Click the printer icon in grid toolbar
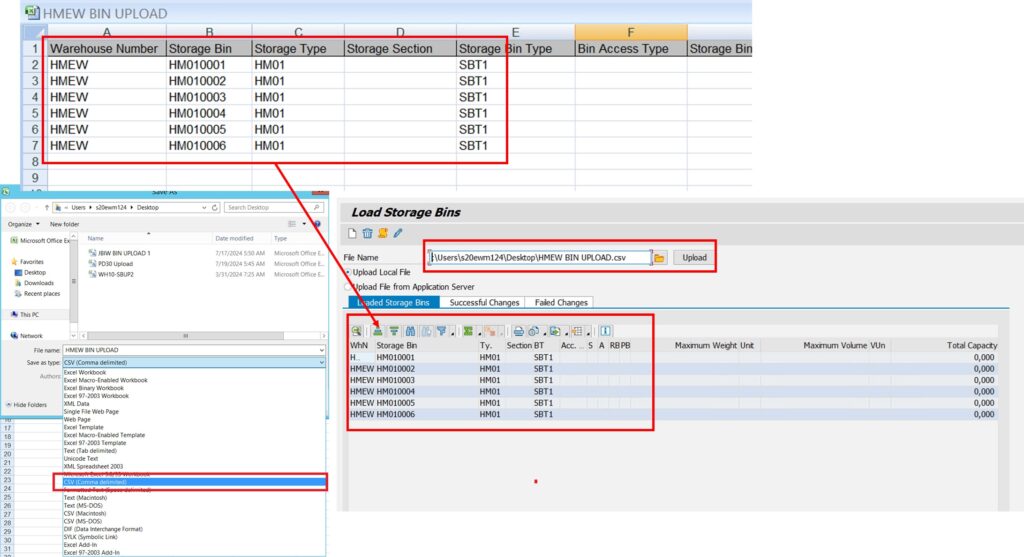The width and height of the screenshot is (1024, 557). [x=519, y=331]
